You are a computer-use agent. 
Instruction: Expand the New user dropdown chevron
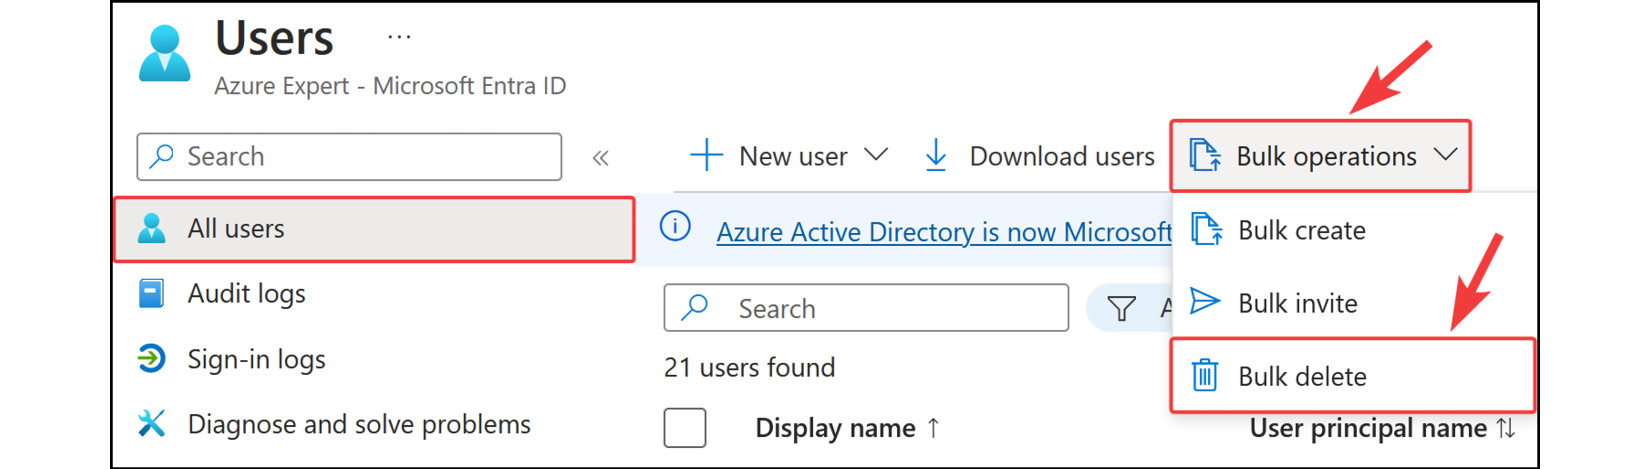[876, 155]
